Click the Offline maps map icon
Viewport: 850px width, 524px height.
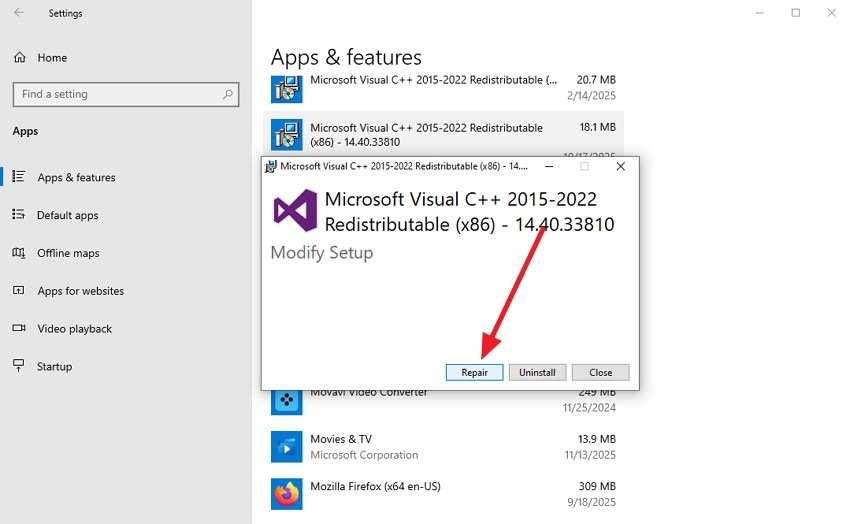tap(19, 253)
